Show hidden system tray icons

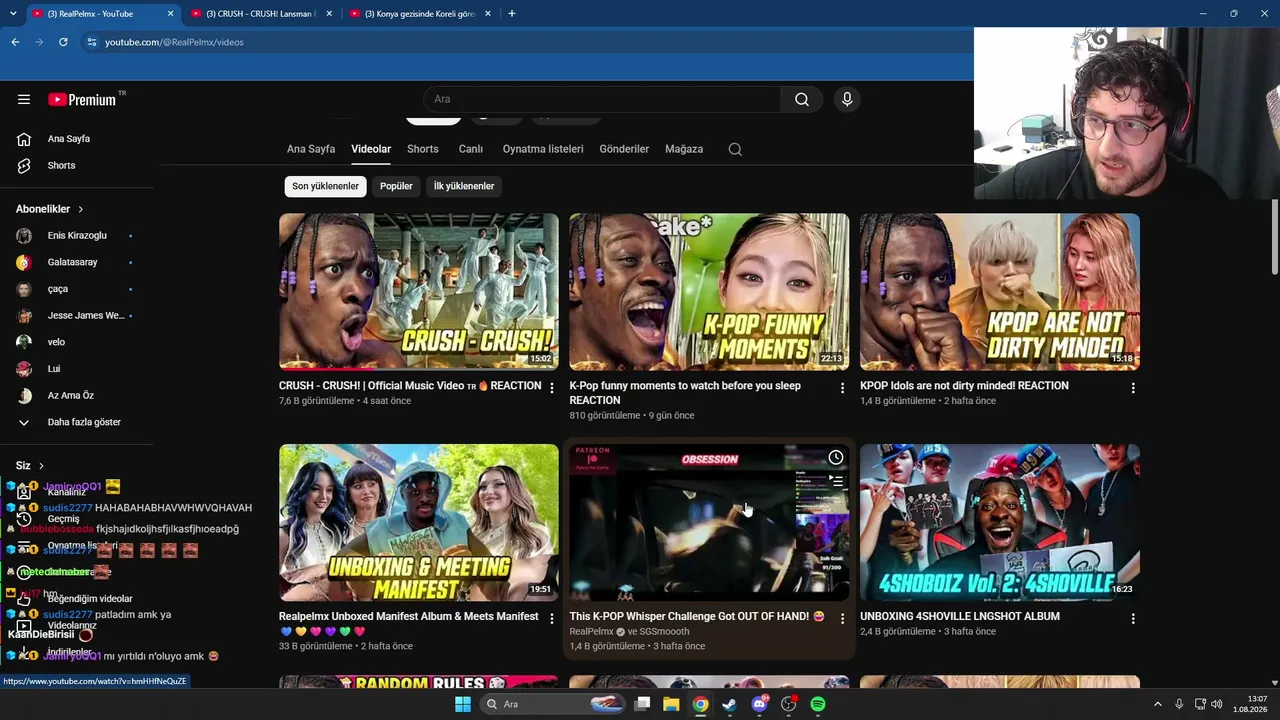(x=1158, y=704)
